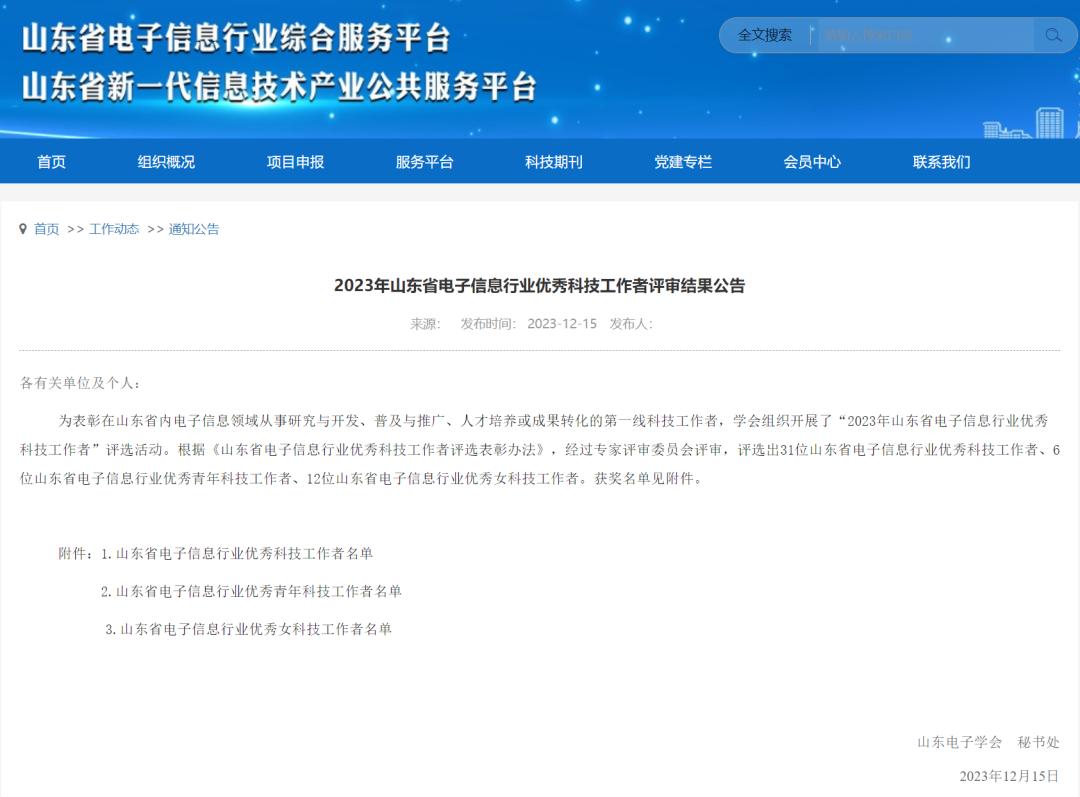Open the 首页 navigation menu item
Screen dimensions: 1080x797
[x=51, y=162]
